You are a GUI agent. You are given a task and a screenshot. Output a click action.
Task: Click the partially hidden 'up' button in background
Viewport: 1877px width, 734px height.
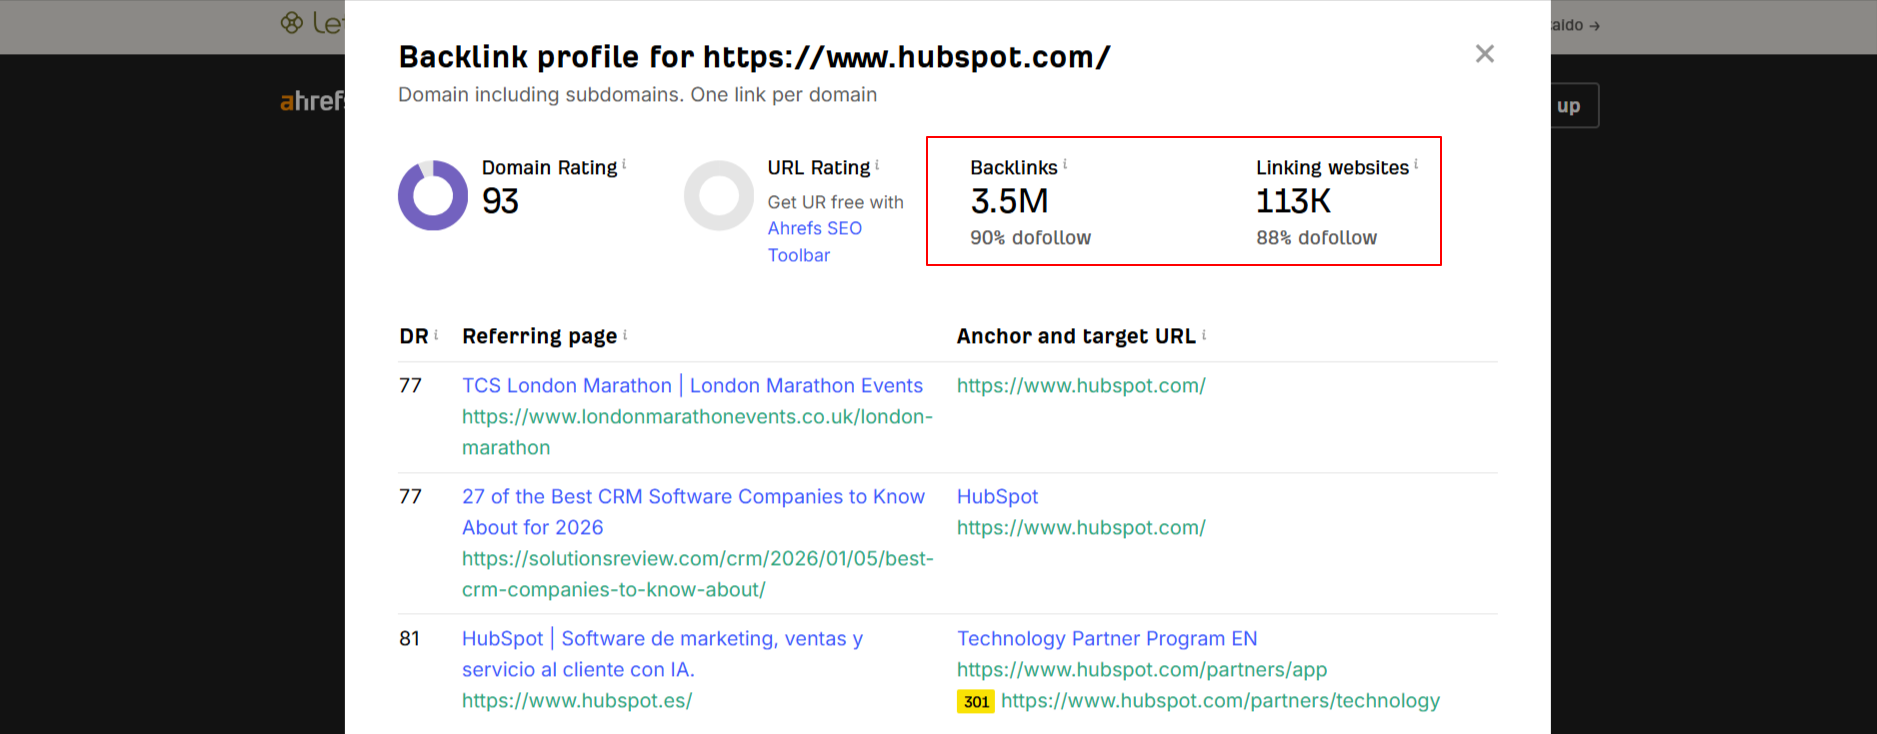pos(1575,105)
